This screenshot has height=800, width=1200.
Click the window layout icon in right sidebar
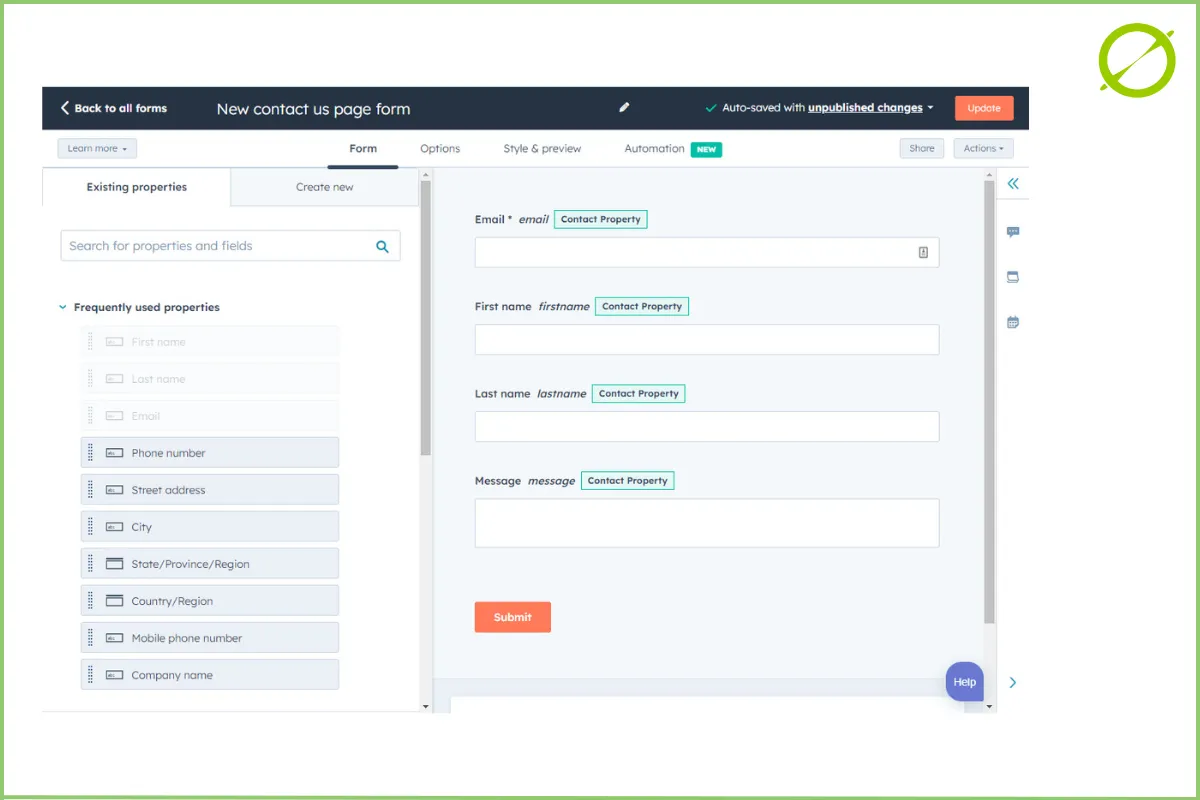(x=1013, y=277)
